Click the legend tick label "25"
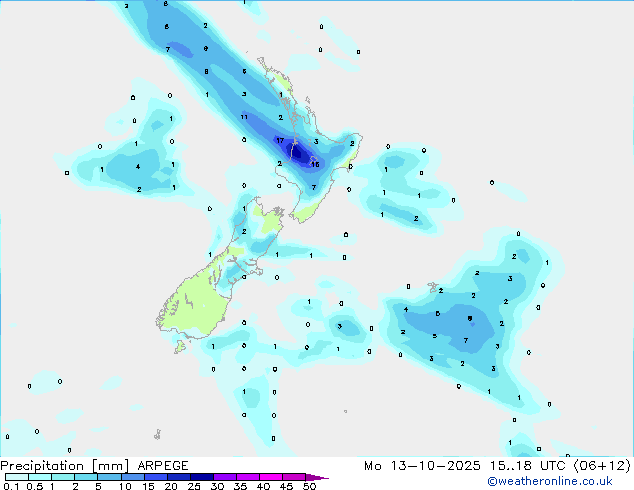 point(194,486)
